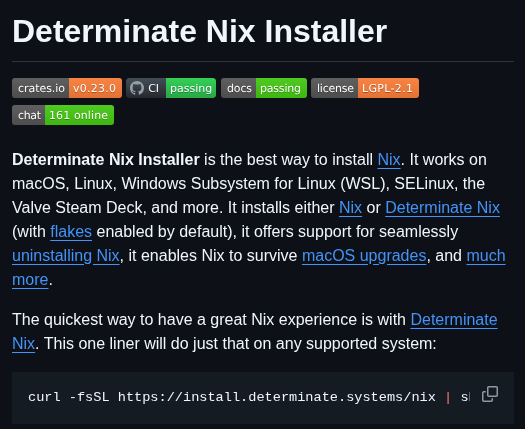Open Determinate Nix link in quickest way sentence
The image size is (525, 429).
(x=454, y=319)
